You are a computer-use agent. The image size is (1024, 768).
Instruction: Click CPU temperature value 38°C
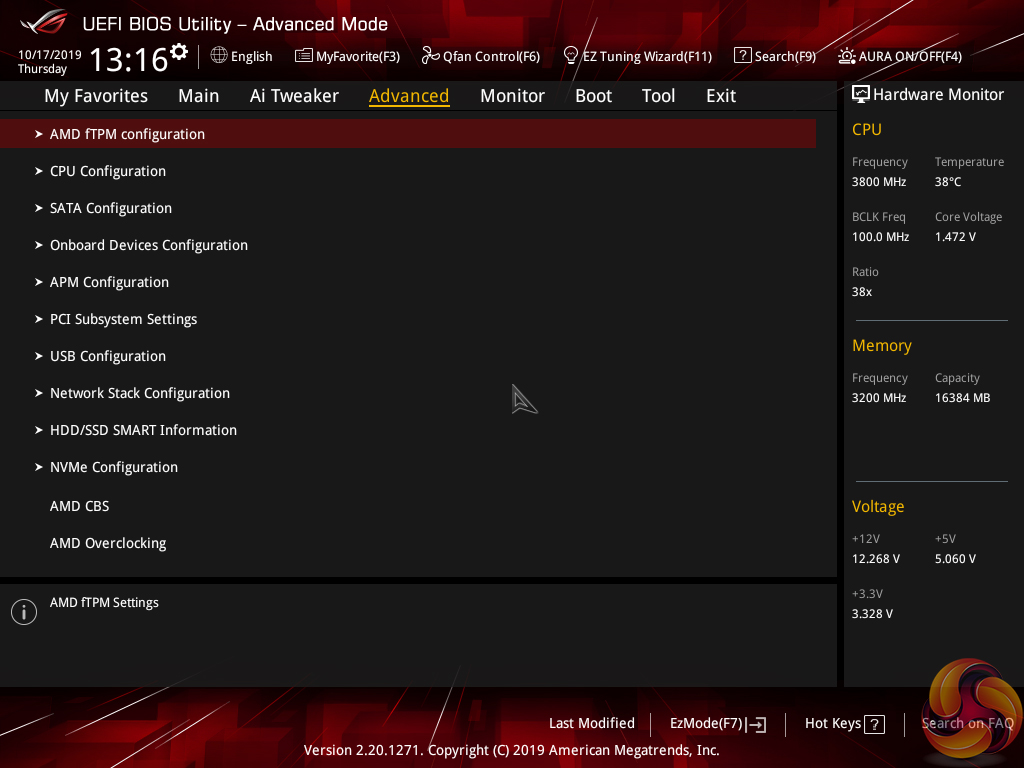pos(948,182)
